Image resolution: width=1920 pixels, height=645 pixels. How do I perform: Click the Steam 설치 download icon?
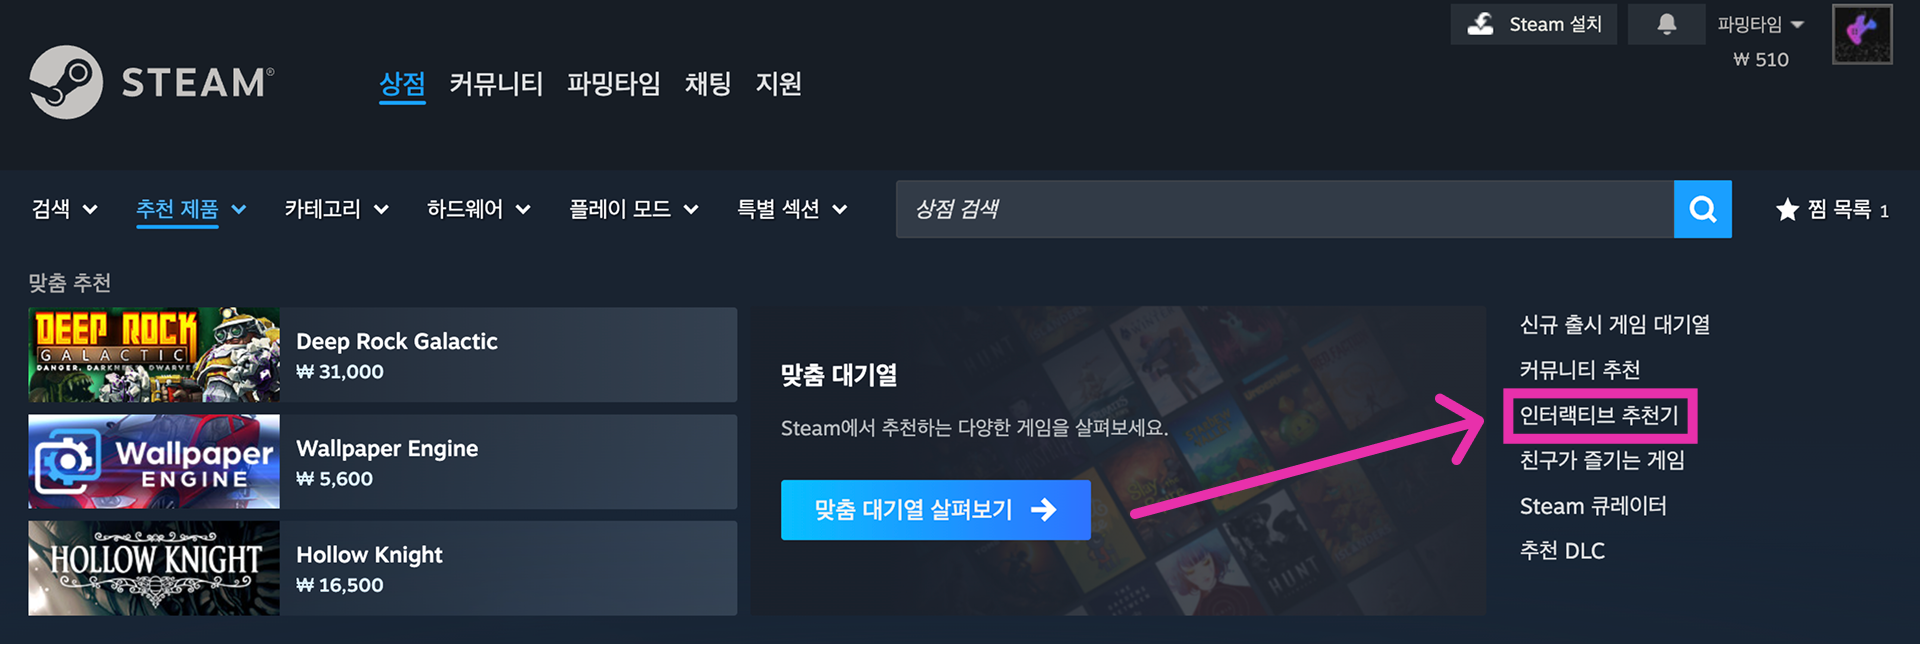(1480, 24)
